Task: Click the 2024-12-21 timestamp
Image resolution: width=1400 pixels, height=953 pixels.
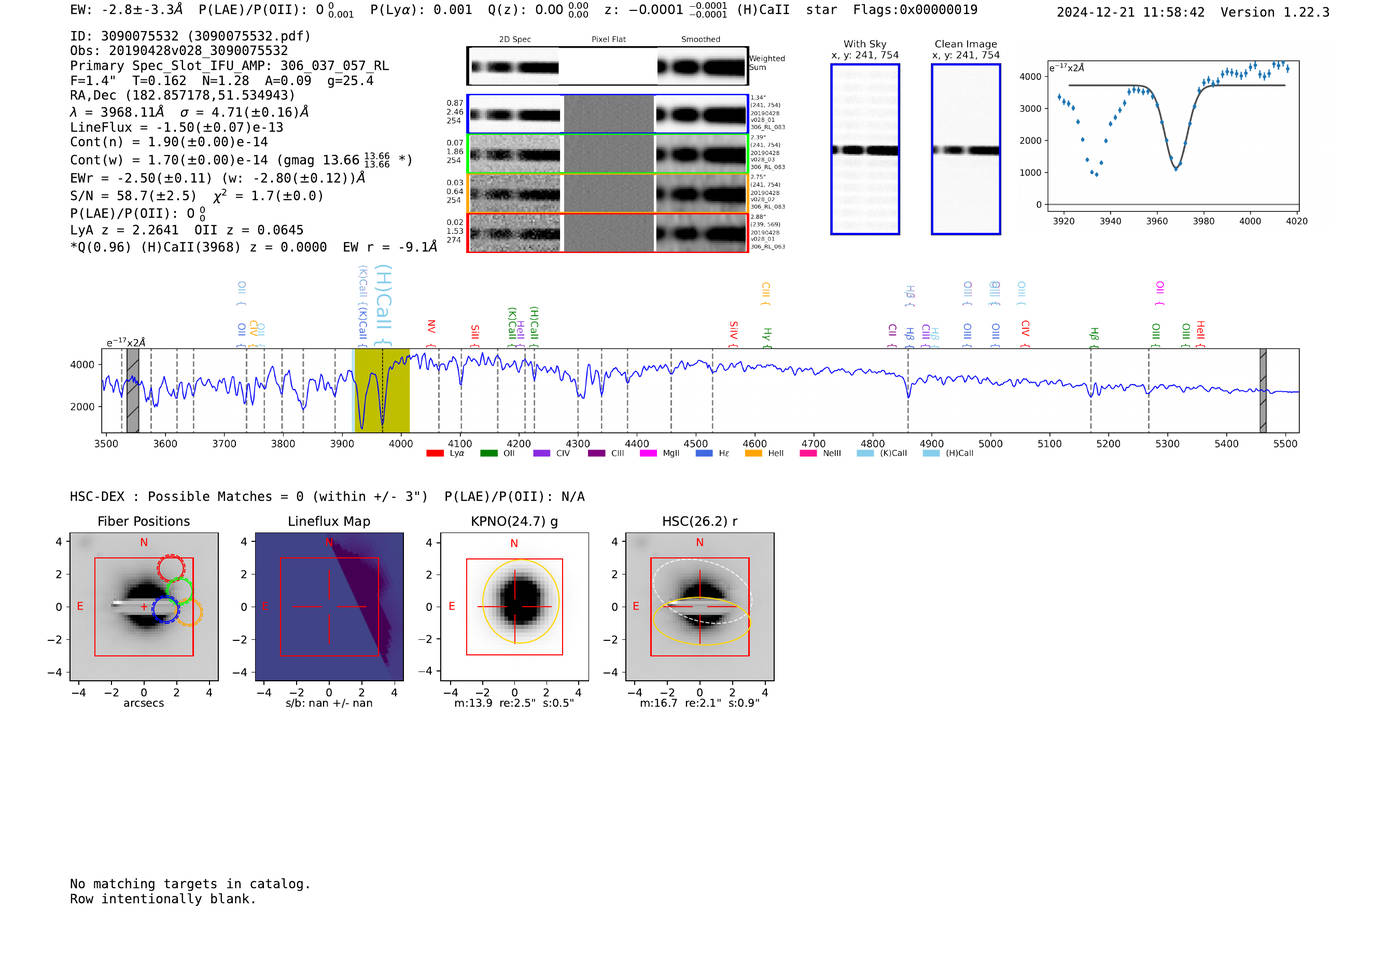Action: (x=1131, y=12)
